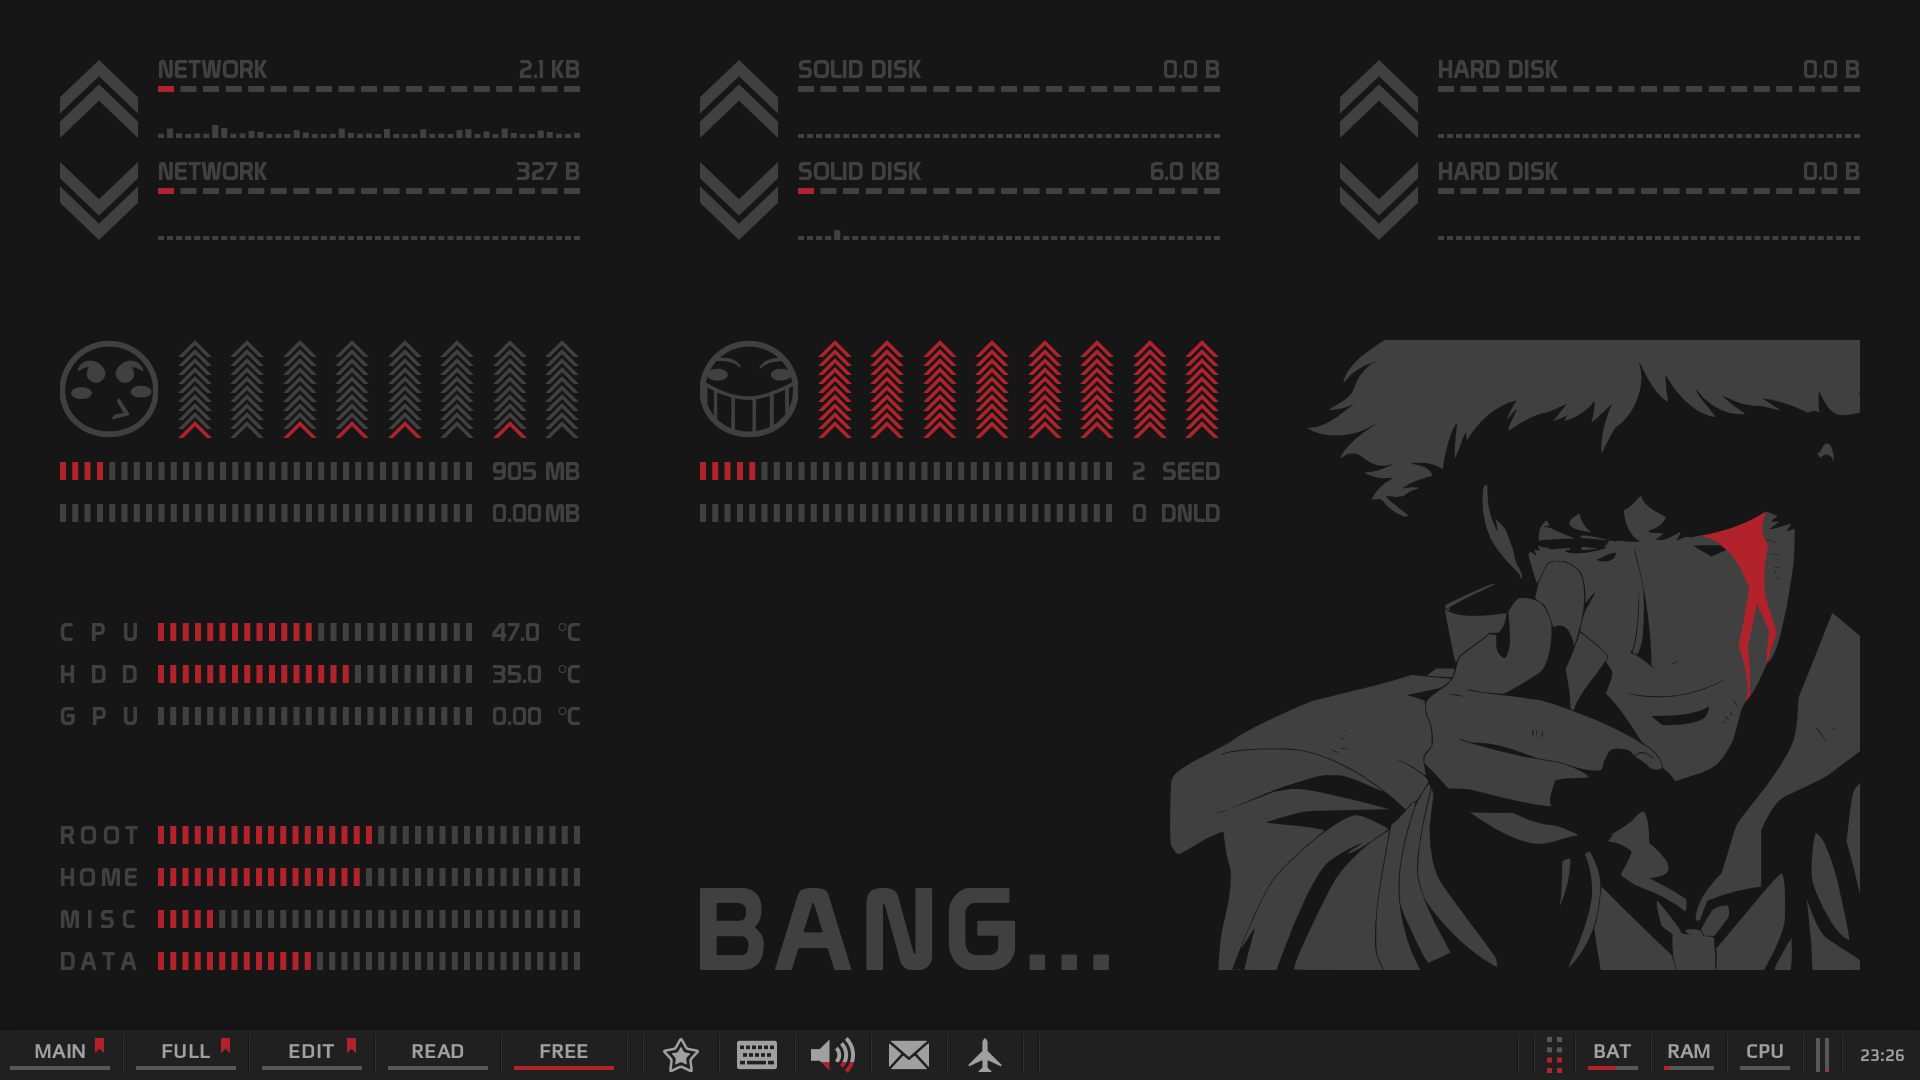The width and height of the screenshot is (1920, 1080).
Task: Open the keyboard layout icon
Action: pyautogui.click(x=757, y=1055)
